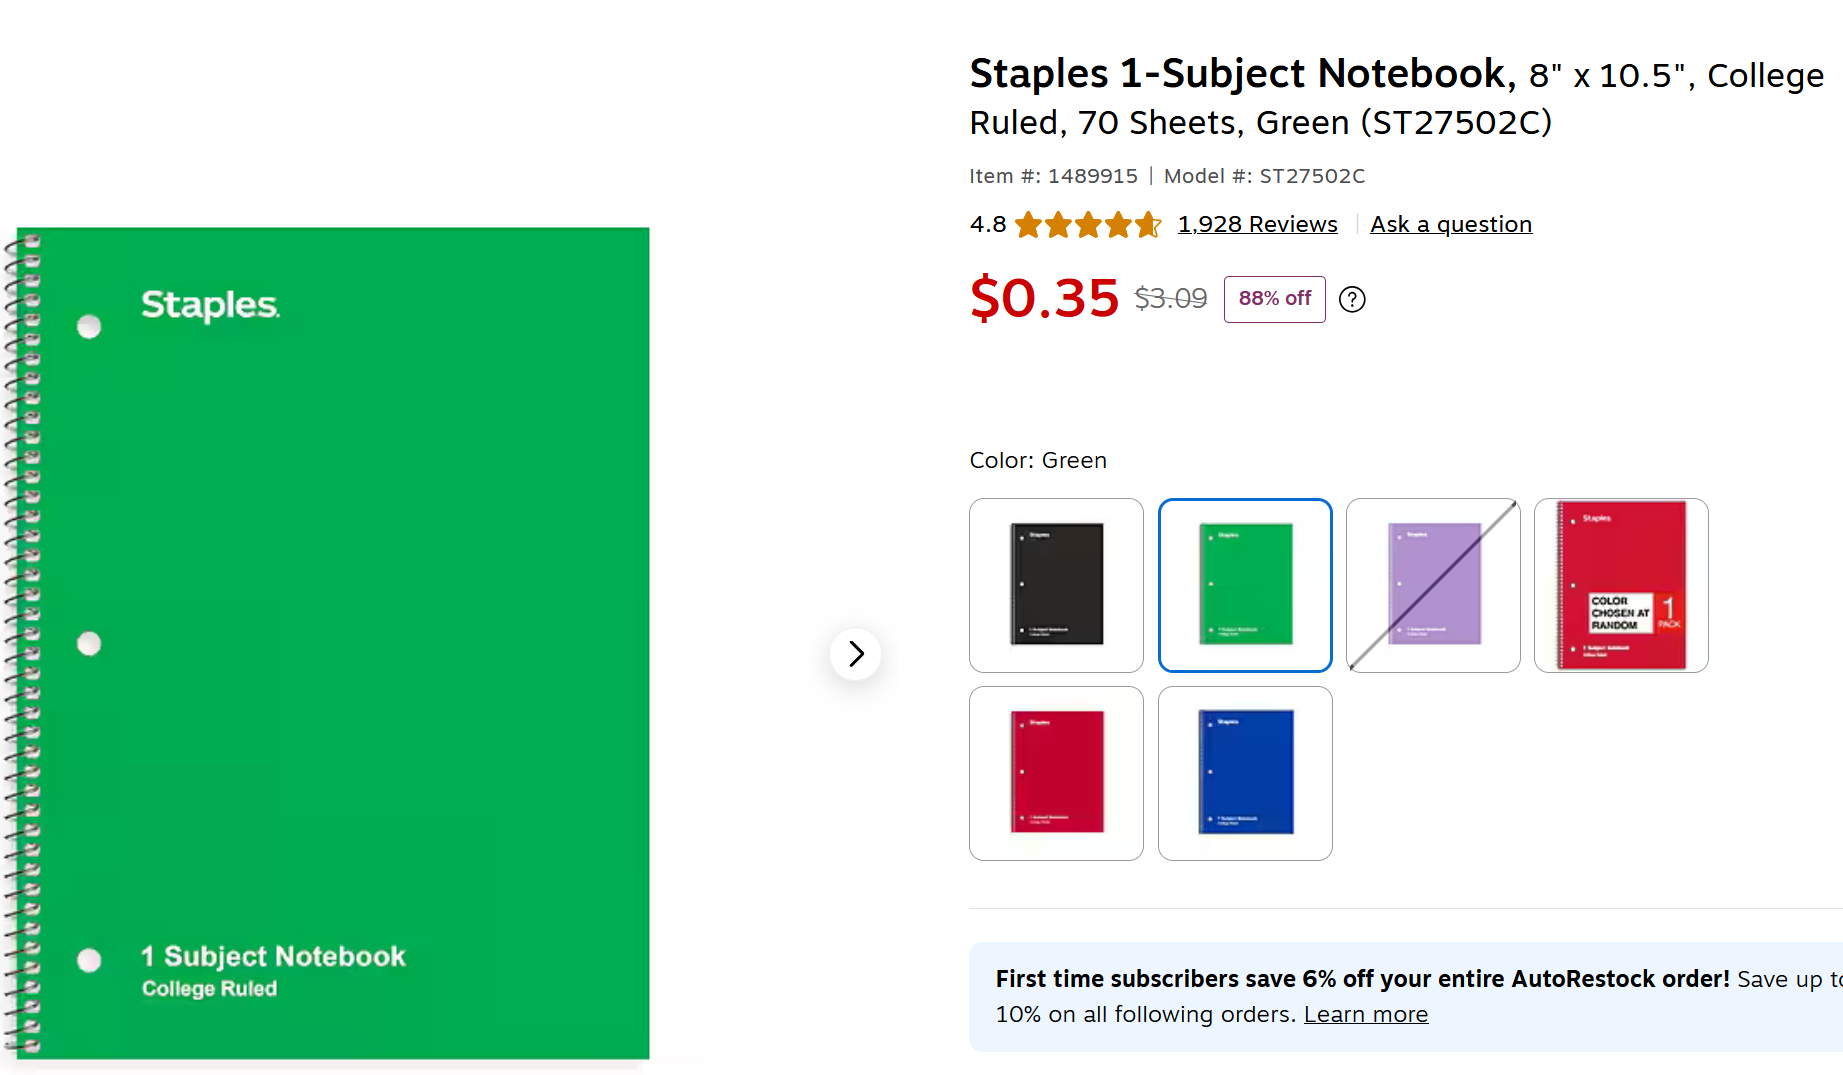1843x1075 pixels.
Task: Select the black notebook color swatch
Action: pos(1056,585)
